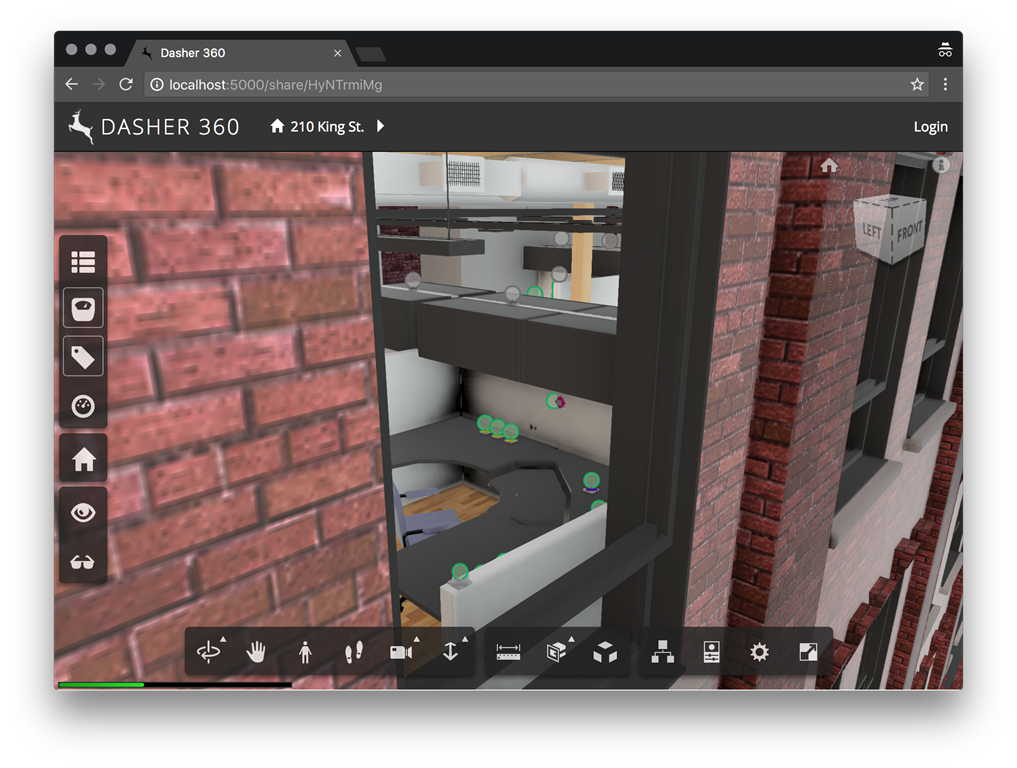Expand the arrow next to 210 King St.
Viewport: 1017px width, 768px height.
coord(380,127)
